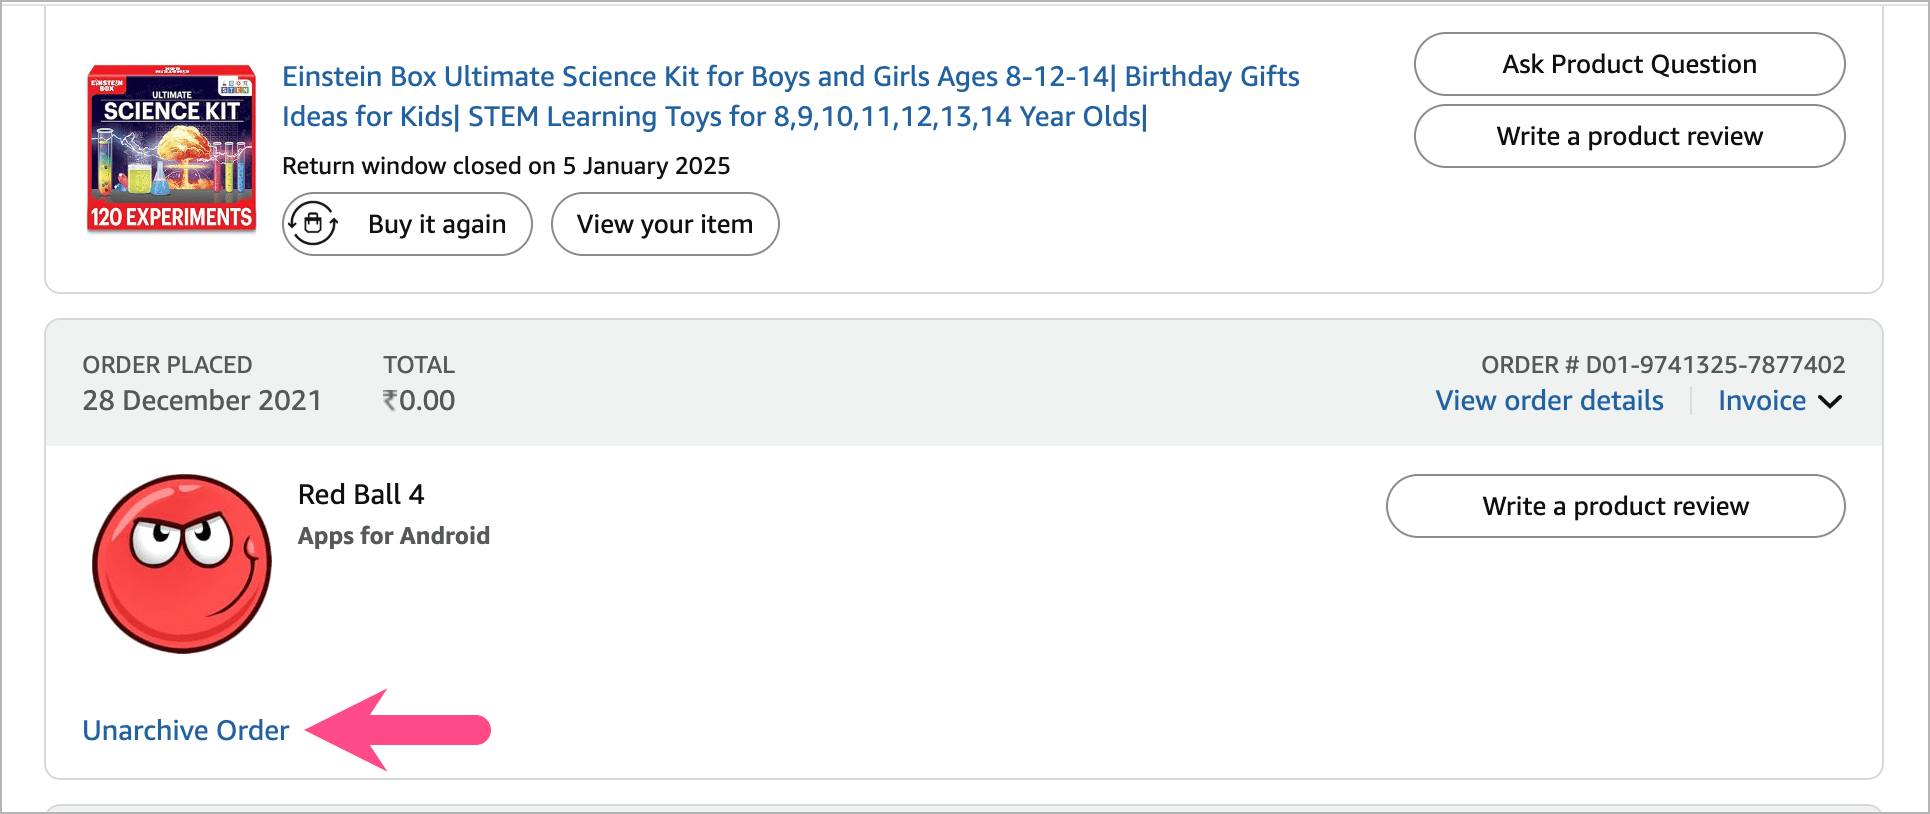Image resolution: width=1930 pixels, height=814 pixels.
Task: Click the ₹0.00 order total
Action: click(419, 401)
